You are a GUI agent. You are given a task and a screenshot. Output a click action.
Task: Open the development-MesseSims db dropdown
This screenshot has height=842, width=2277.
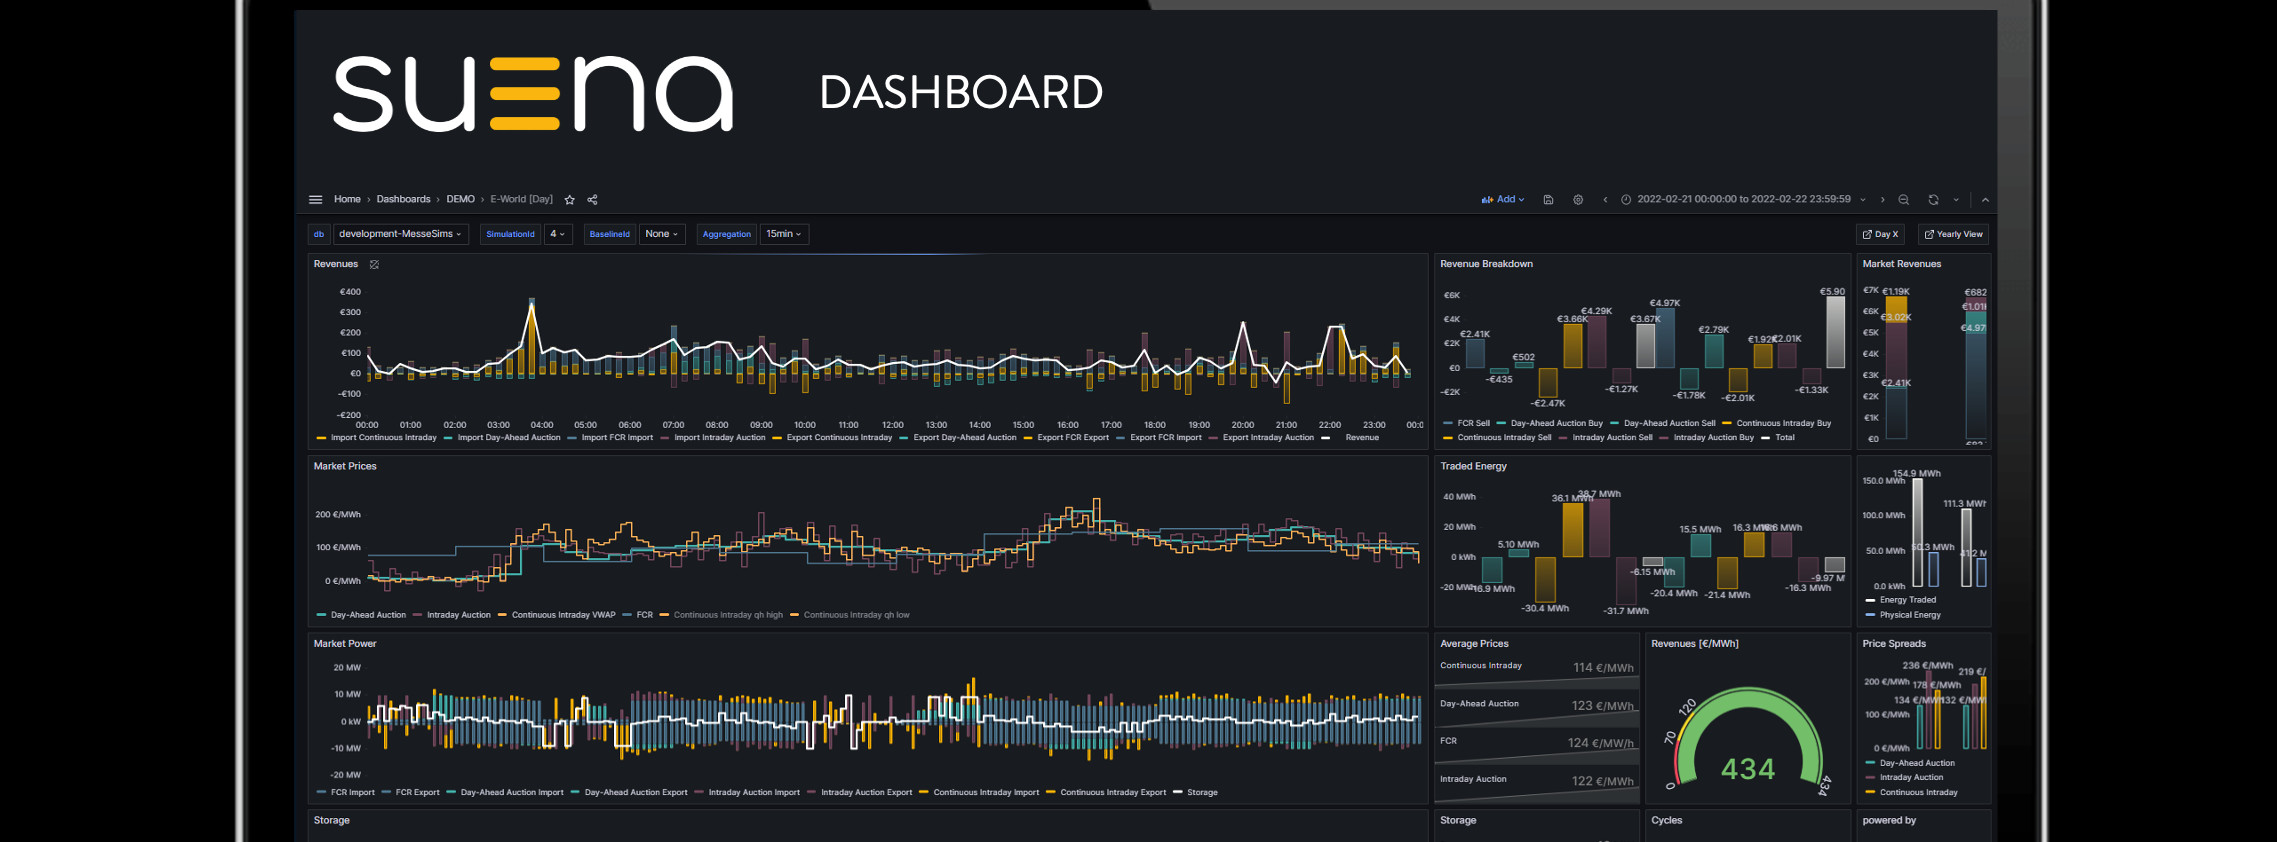tap(399, 234)
